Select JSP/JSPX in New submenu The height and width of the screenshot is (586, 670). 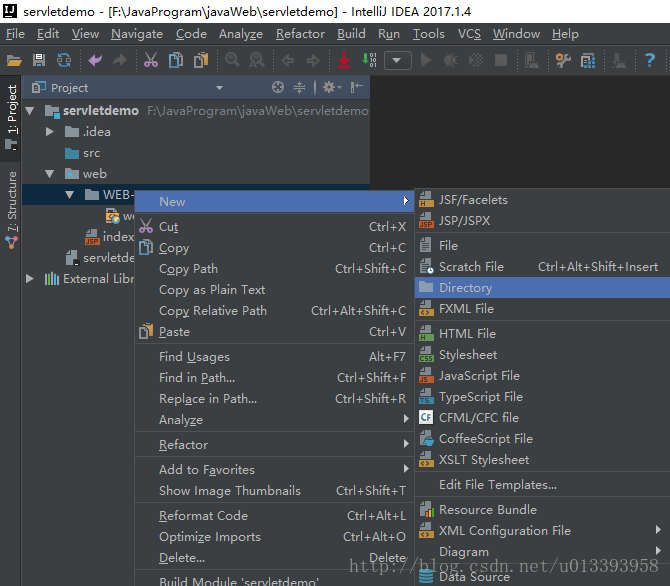[542, 221]
